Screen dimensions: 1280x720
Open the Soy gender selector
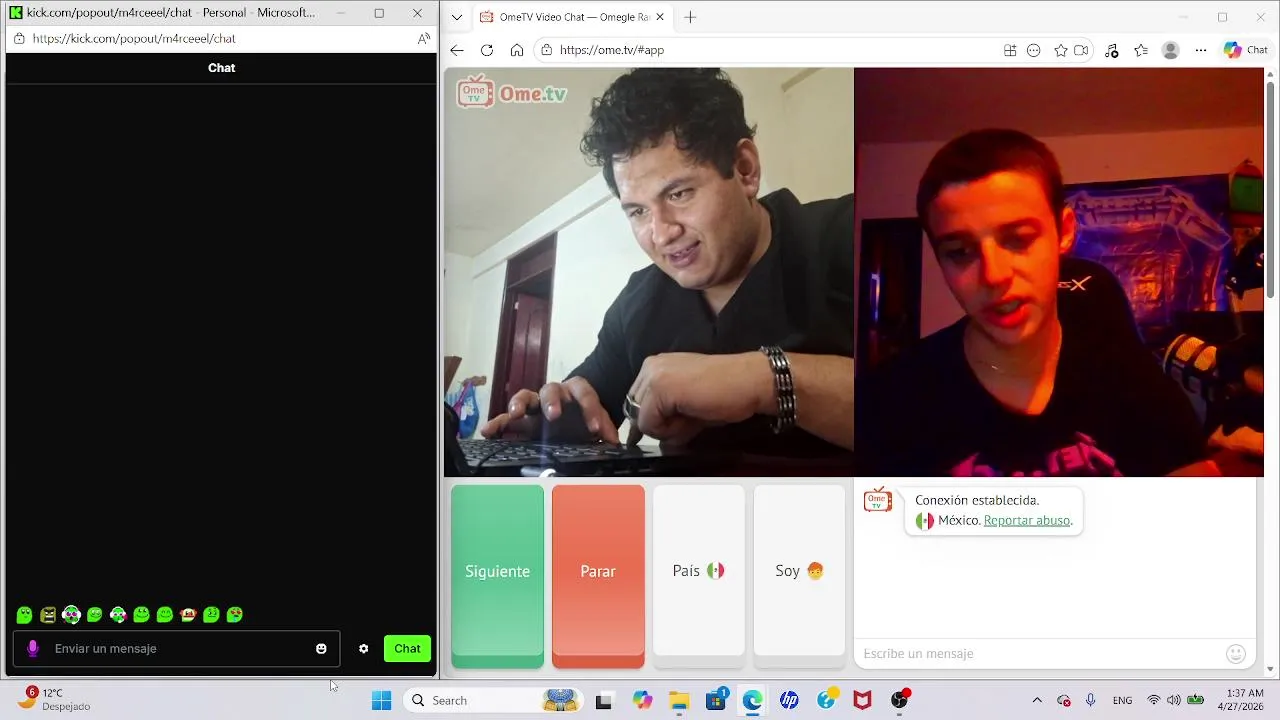799,576
